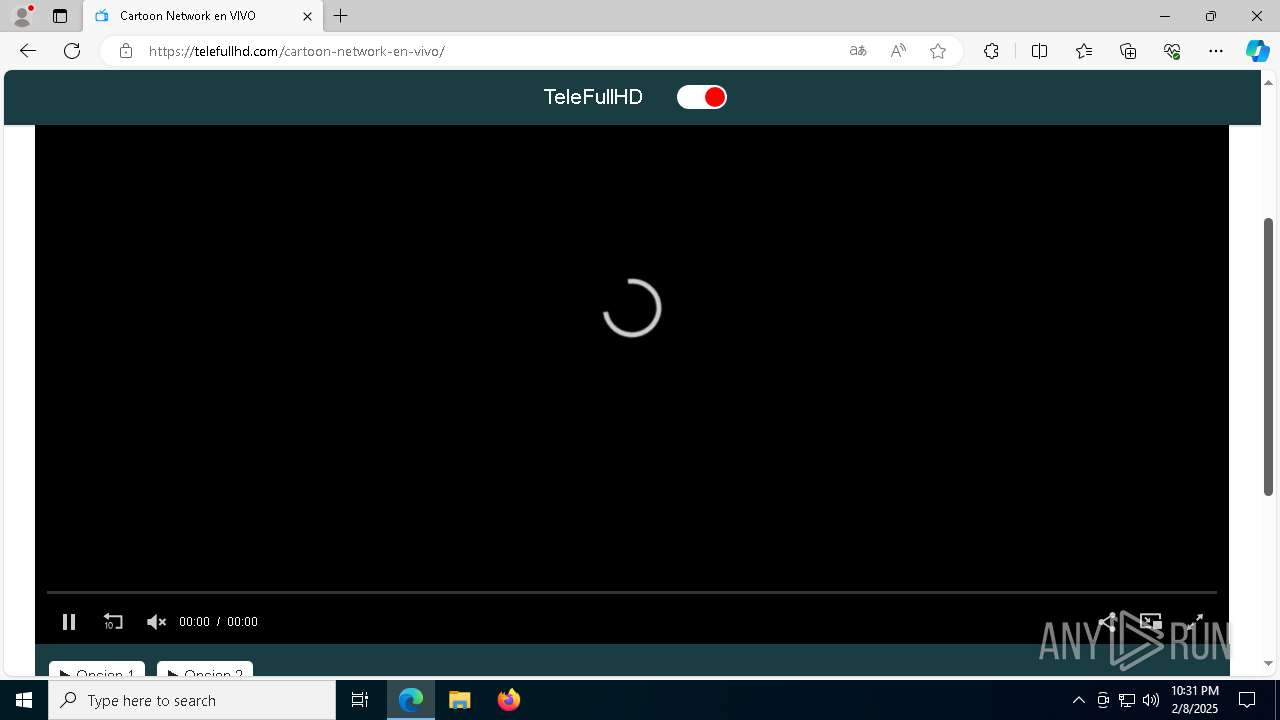Enable picture-in-picture mode on player

[1150, 622]
